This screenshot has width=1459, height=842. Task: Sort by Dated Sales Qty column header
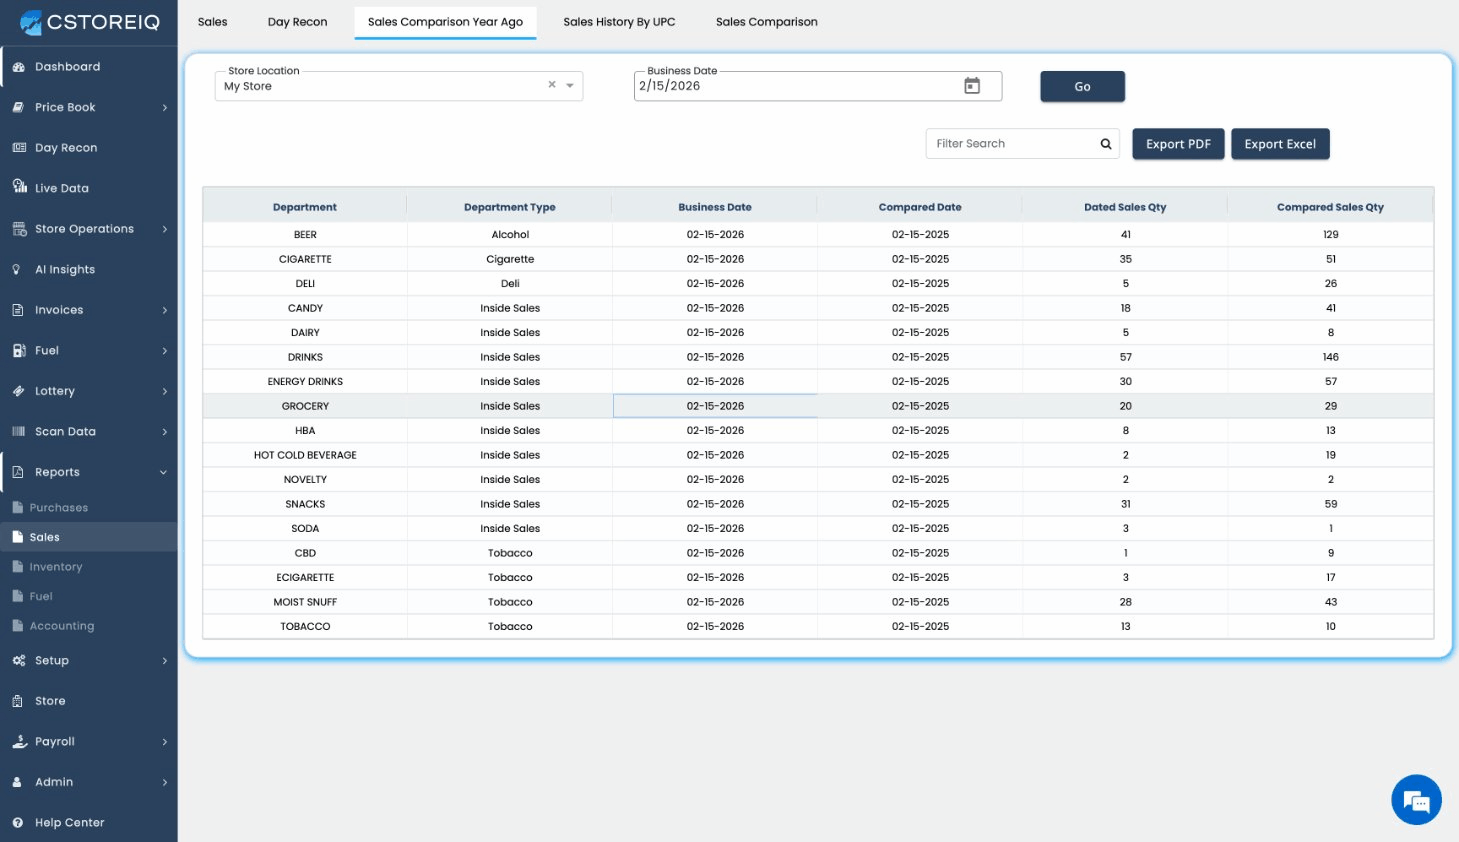tap(1124, 207)
